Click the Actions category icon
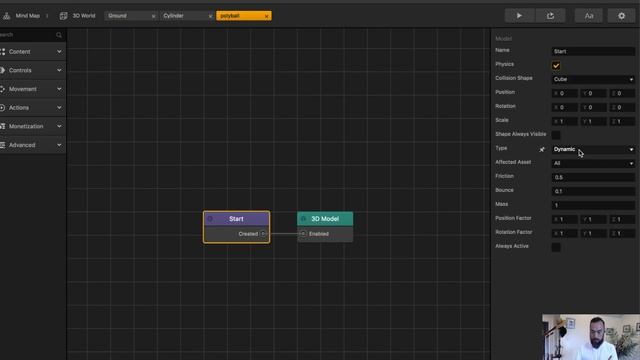 click(2, 108)
